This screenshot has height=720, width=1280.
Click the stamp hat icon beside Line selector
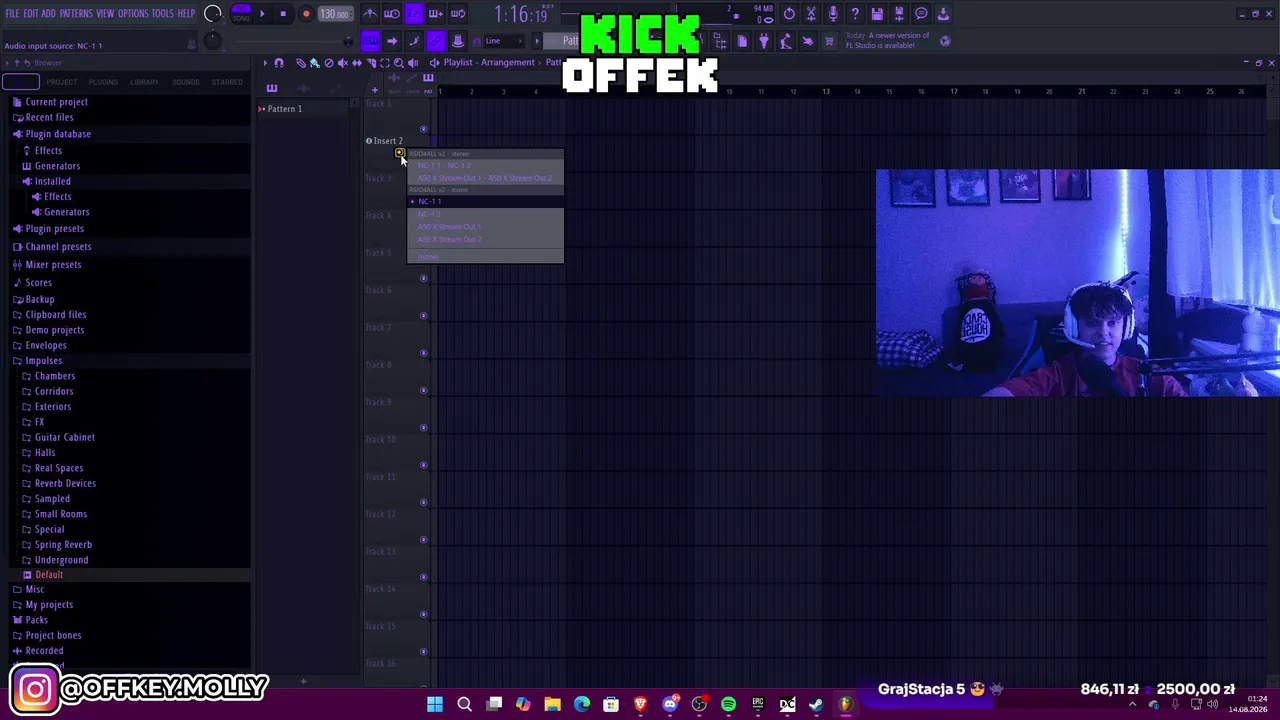pyautogui.click(x=458, y=41)
